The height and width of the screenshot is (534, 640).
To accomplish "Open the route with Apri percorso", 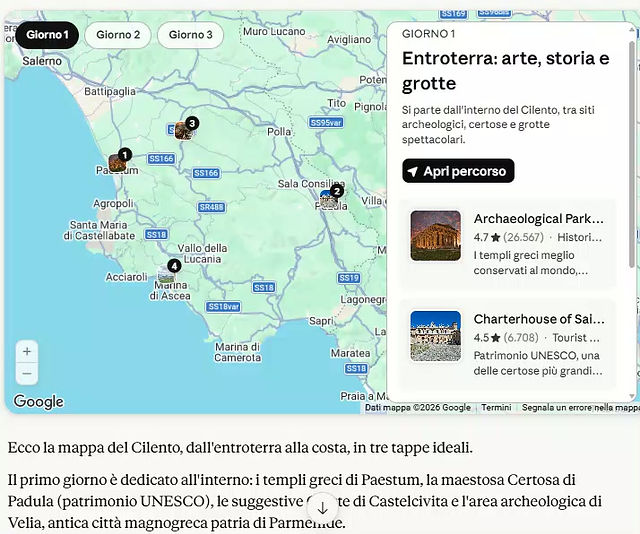I will tap(458, 171).
